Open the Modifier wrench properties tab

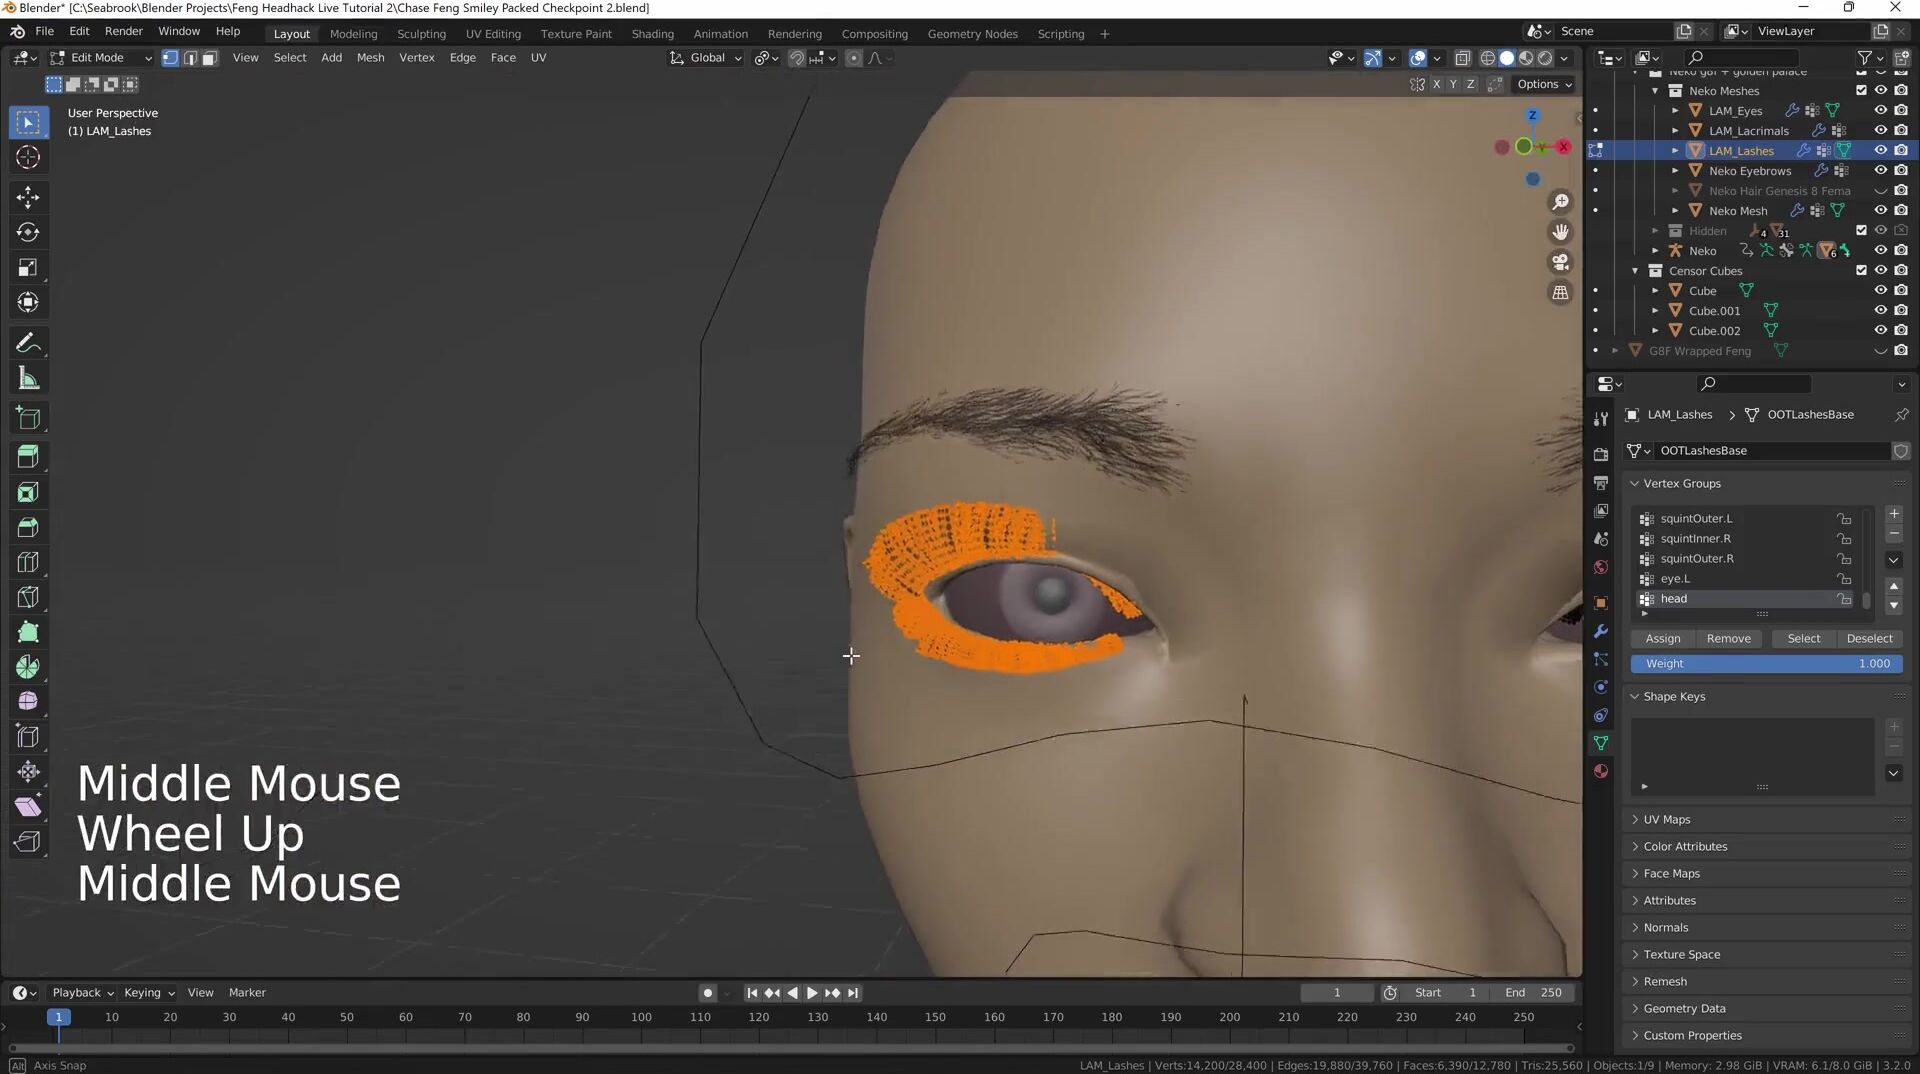[x=1601, y=631]
